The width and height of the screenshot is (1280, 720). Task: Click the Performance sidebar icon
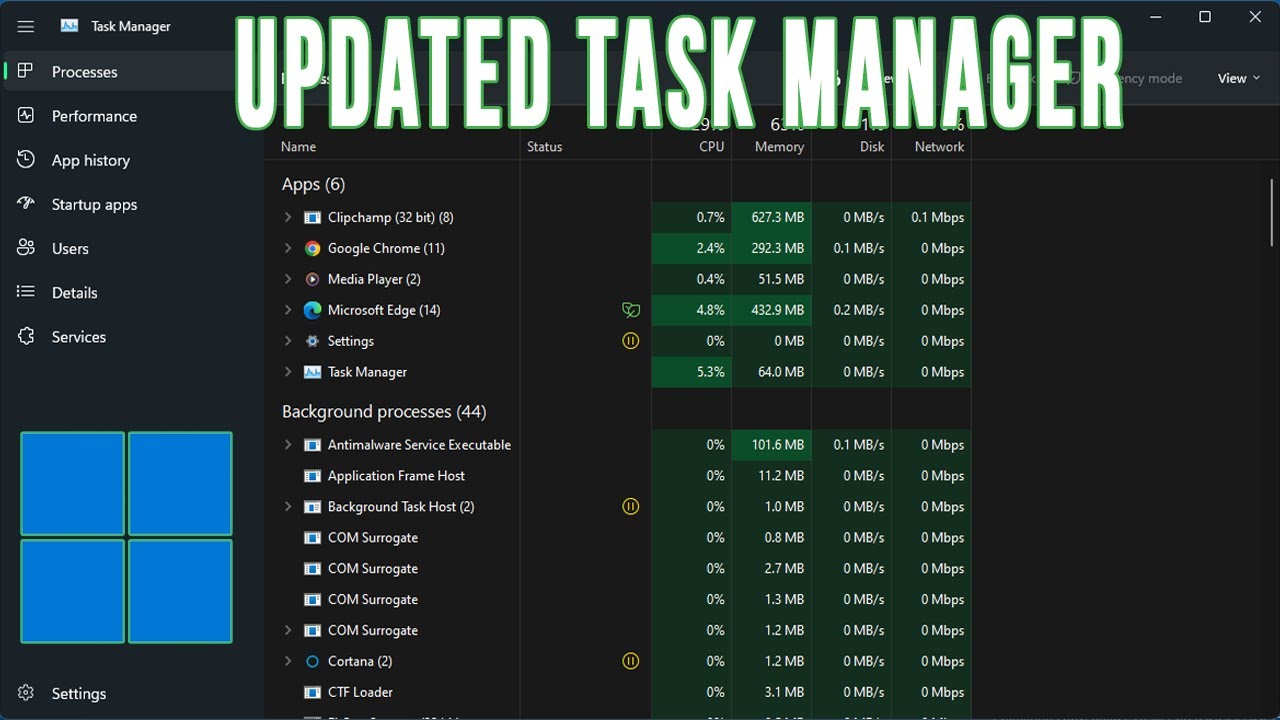pyautogui.click(x=26, y=115)
